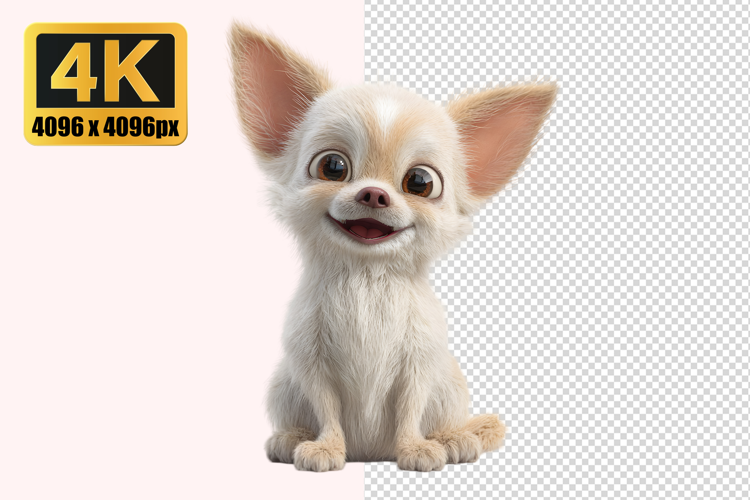Click the puppy's fluffy cheek on the left side

tap(300, 205)
